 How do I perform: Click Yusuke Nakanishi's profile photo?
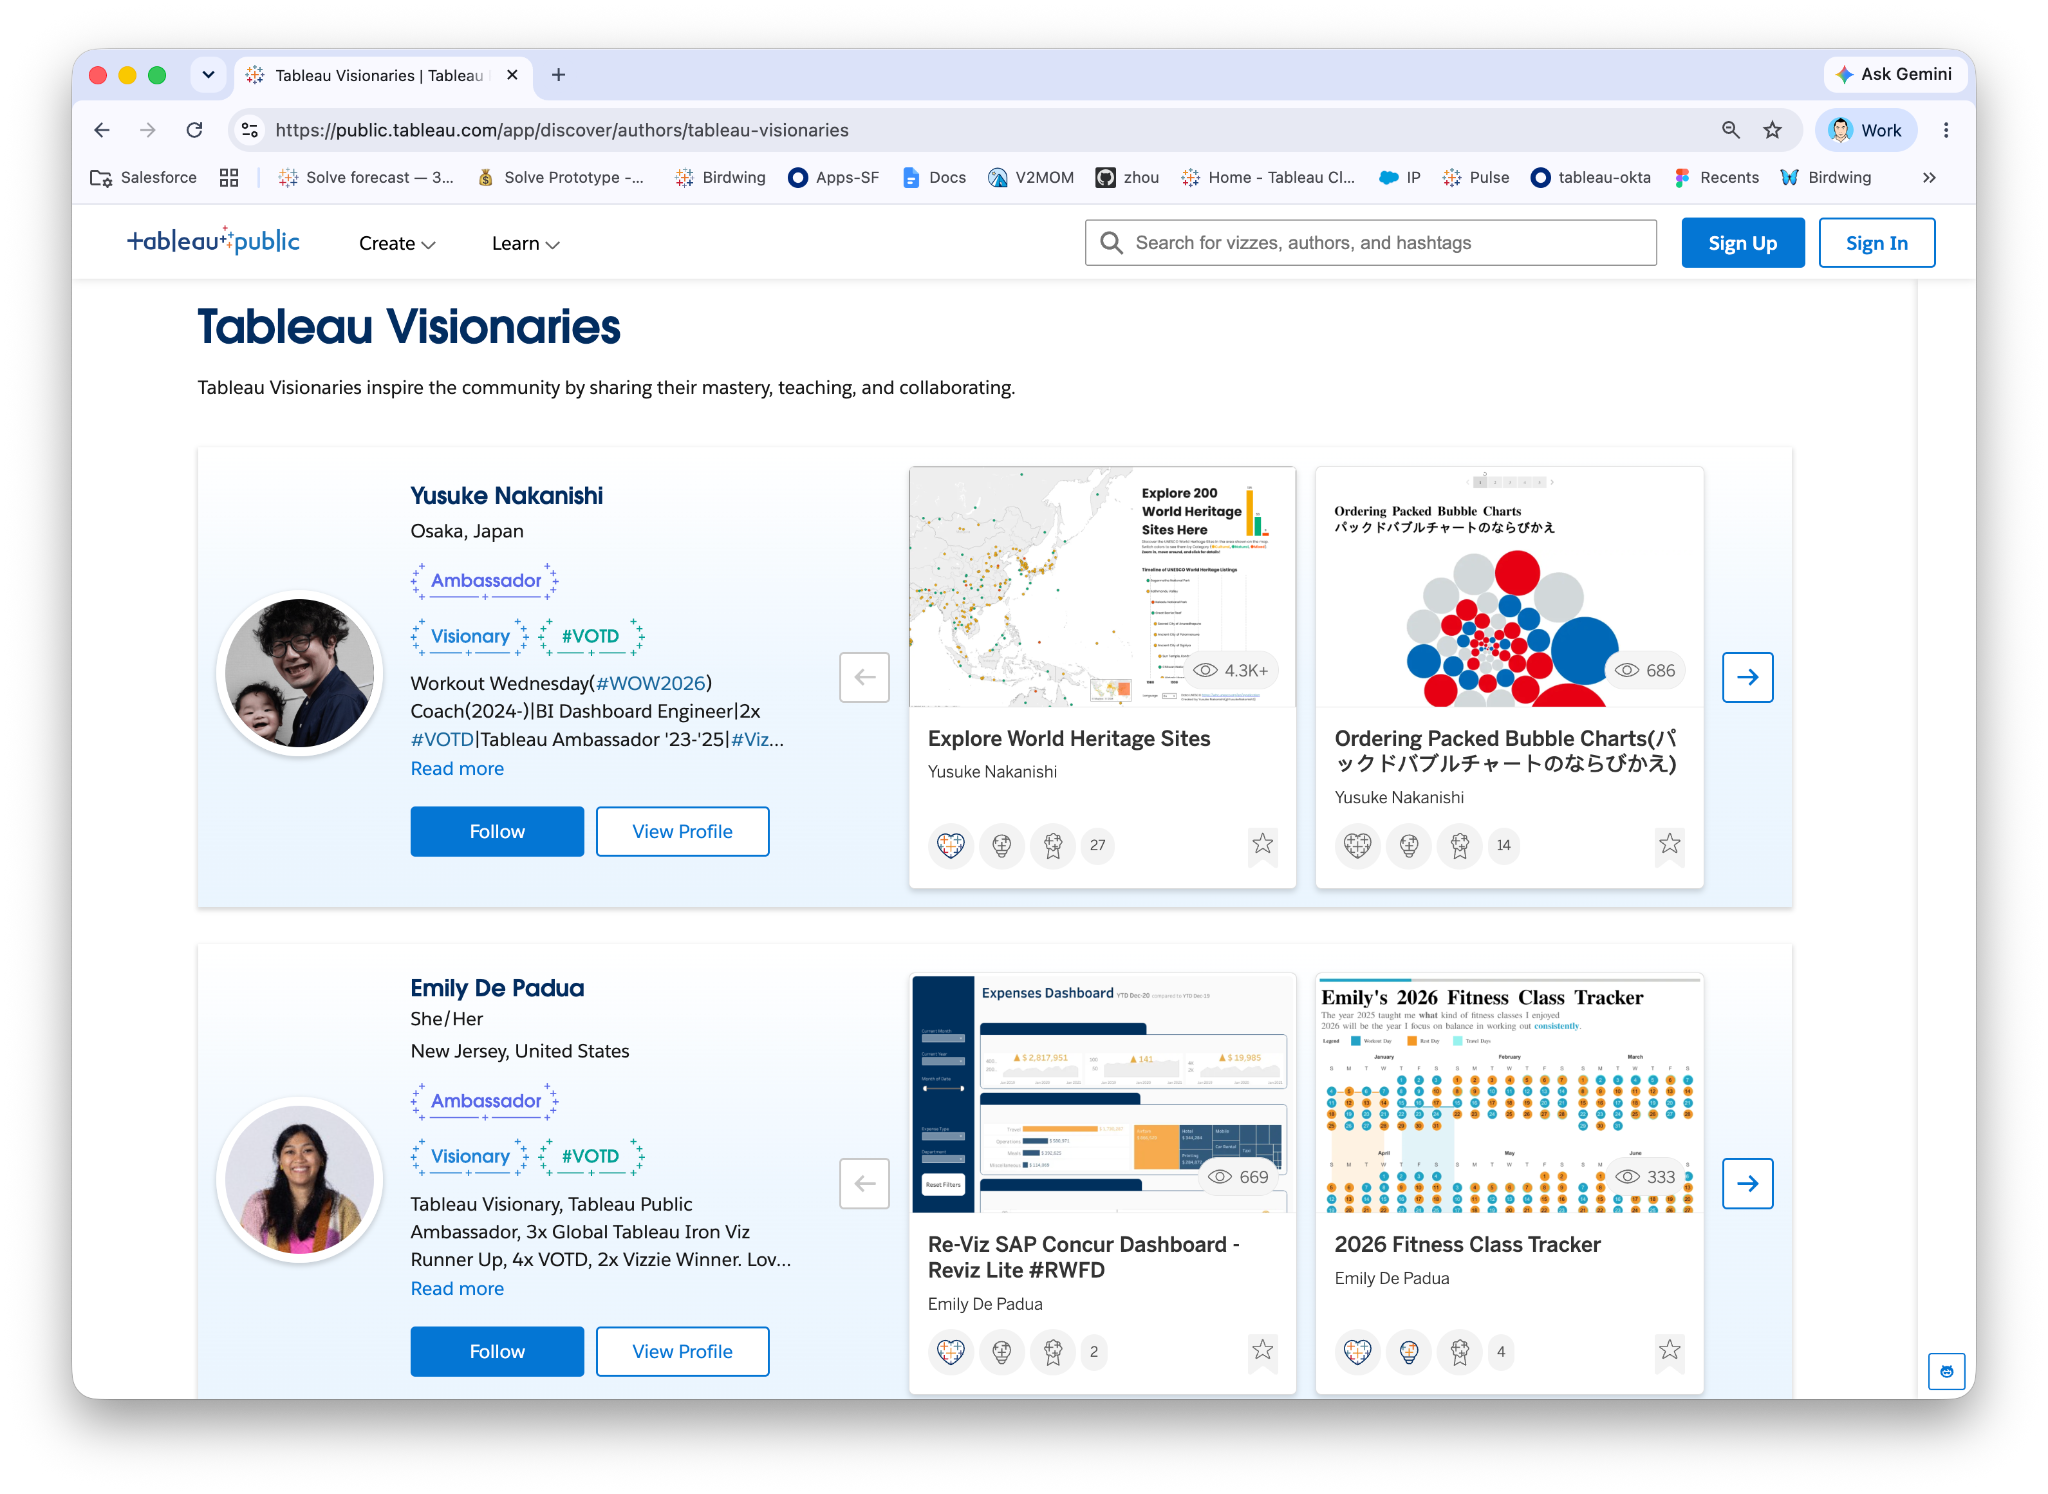(299, 673)
